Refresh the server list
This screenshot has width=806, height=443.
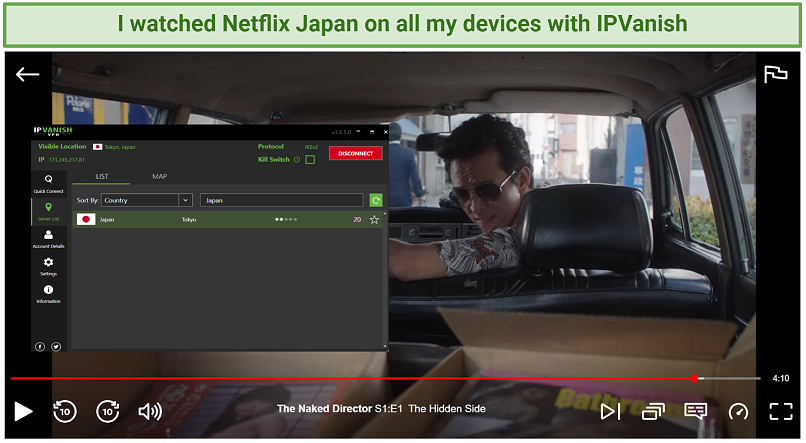[376, 200]
